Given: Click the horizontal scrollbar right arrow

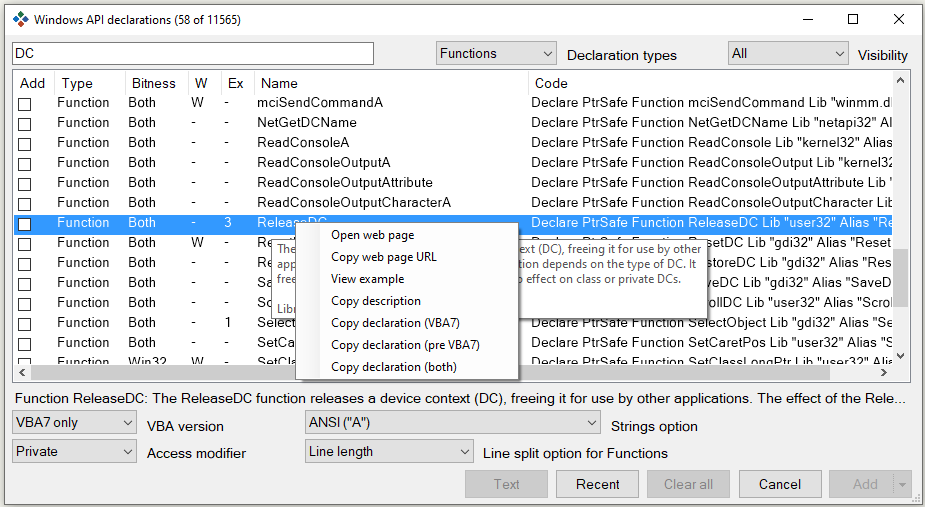Looking at the screenshot, I should [x=884, y=372].
